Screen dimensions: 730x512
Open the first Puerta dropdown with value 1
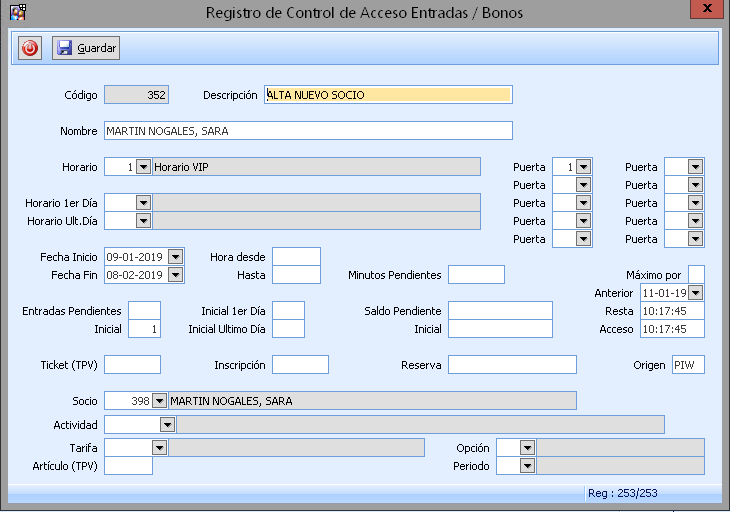click(584, 167)
